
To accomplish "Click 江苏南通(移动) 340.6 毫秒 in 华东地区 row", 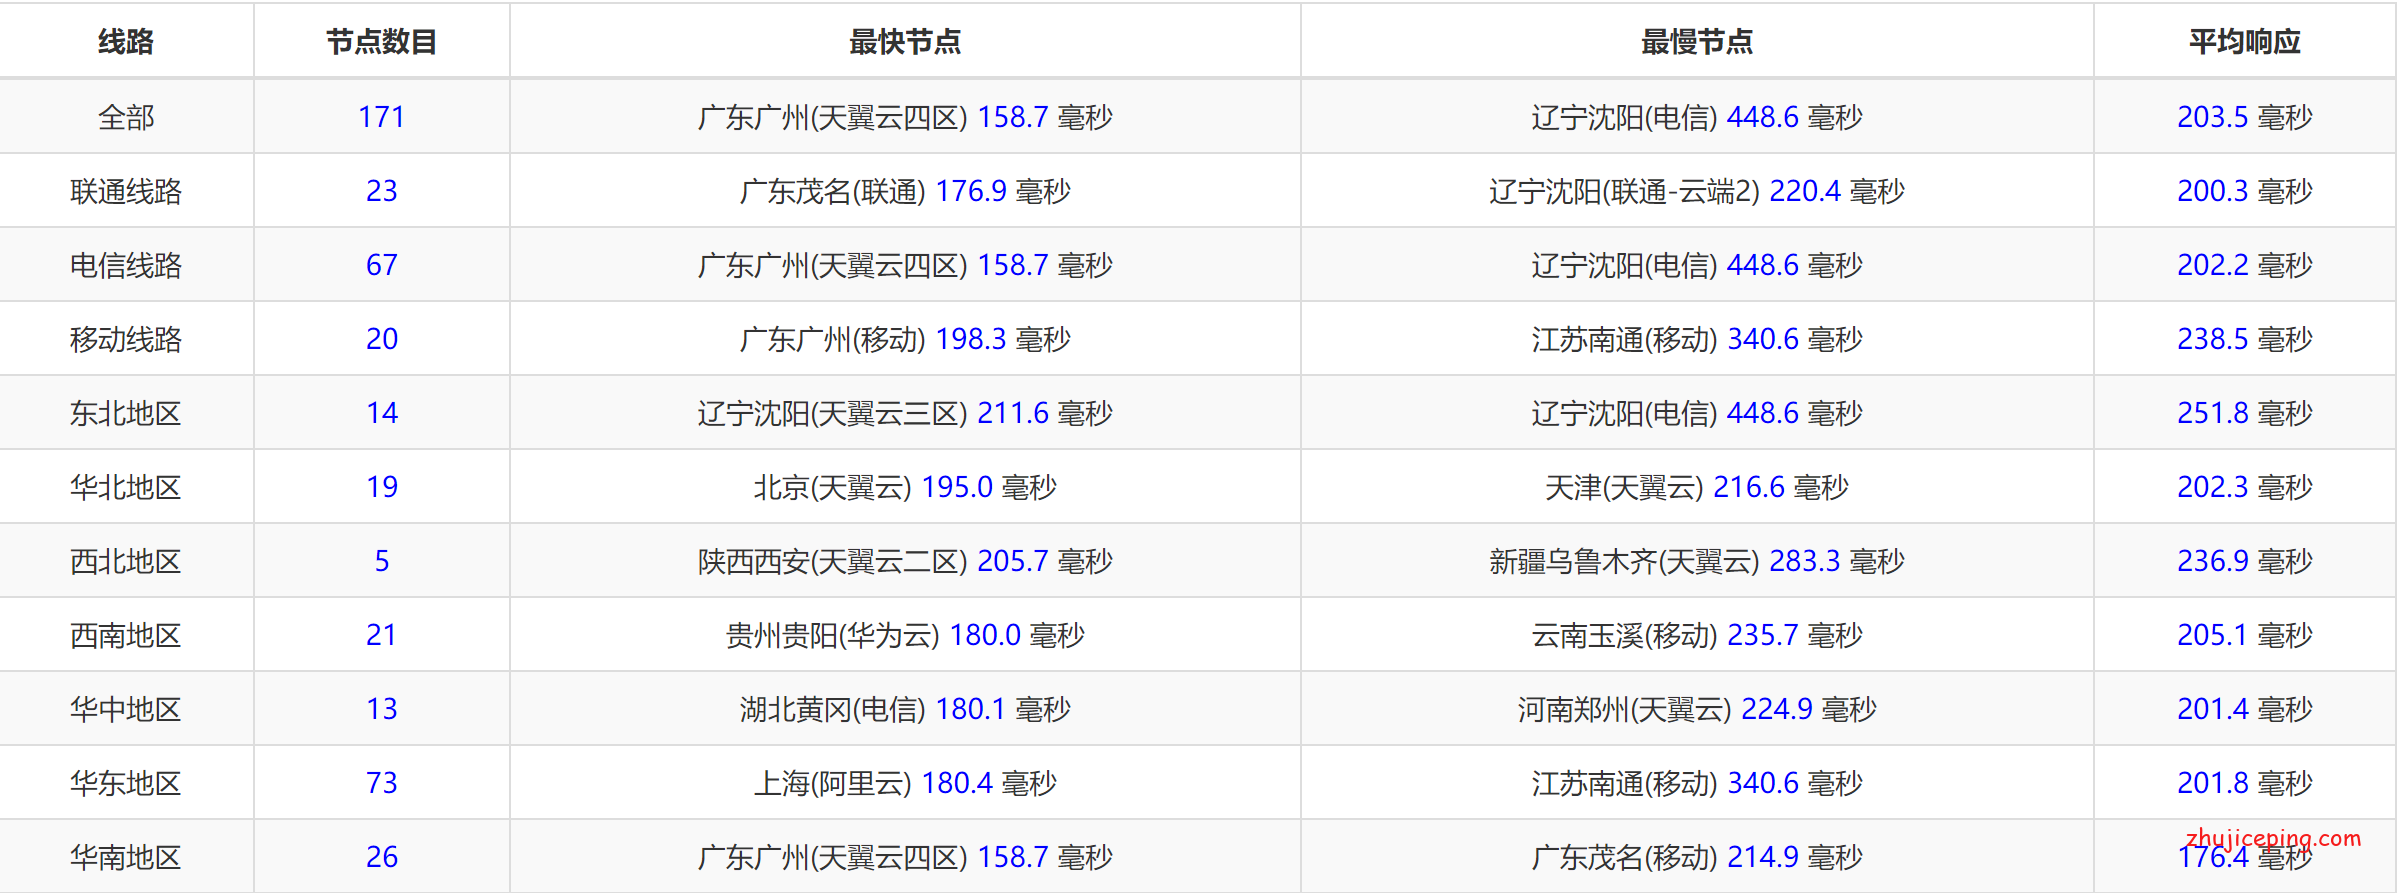I will (x=1697, y=783).
